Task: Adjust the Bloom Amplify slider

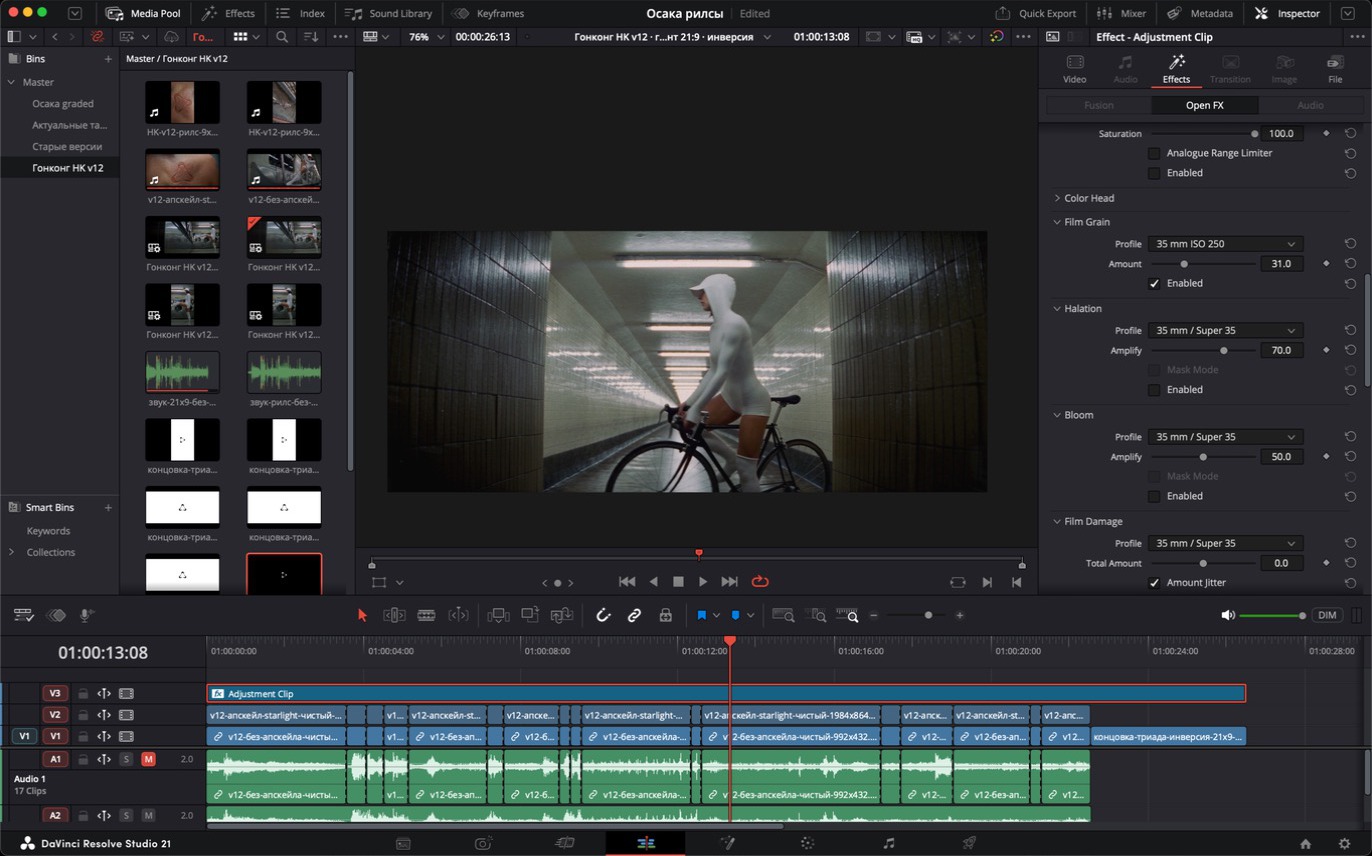Action: point(1204,457)
